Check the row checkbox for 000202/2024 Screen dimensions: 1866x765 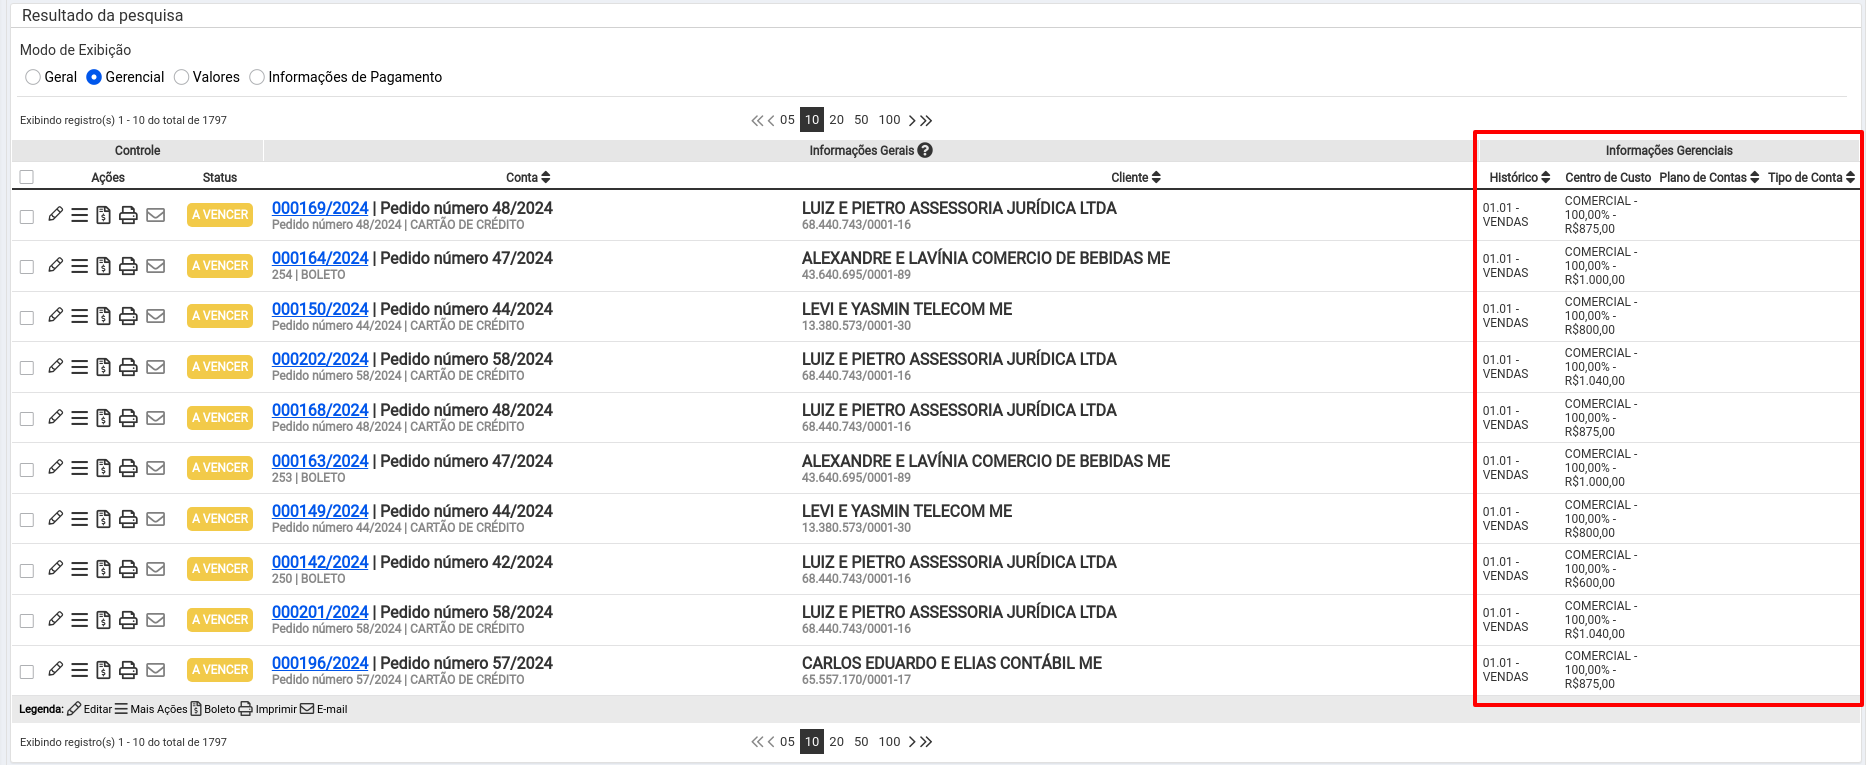click(27, 368)
